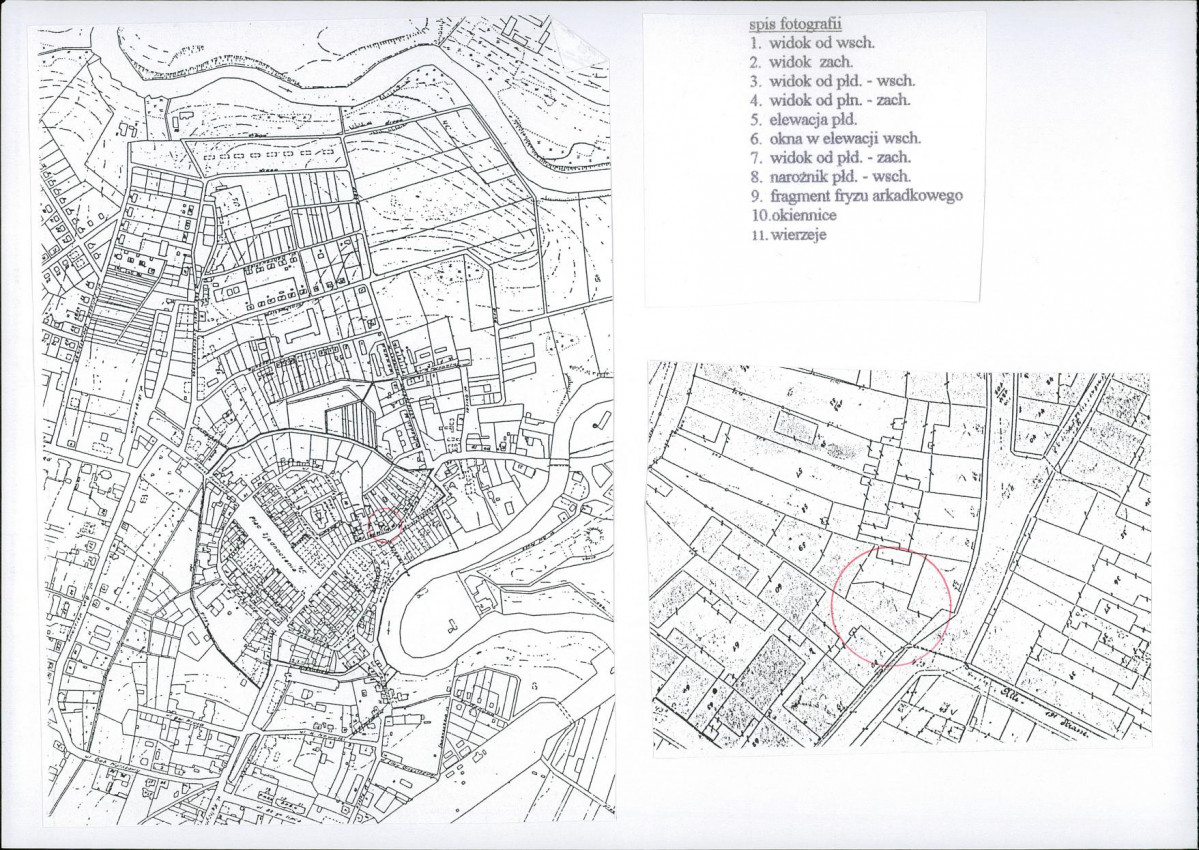
Task: Choose '6. okna w elewacji wsch.'
Action: pyautogui.click(x=835, y=138)
